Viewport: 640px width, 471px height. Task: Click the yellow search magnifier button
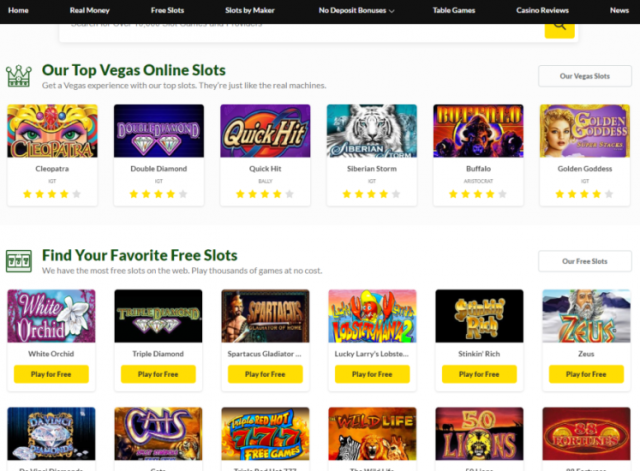click(559, 31)
